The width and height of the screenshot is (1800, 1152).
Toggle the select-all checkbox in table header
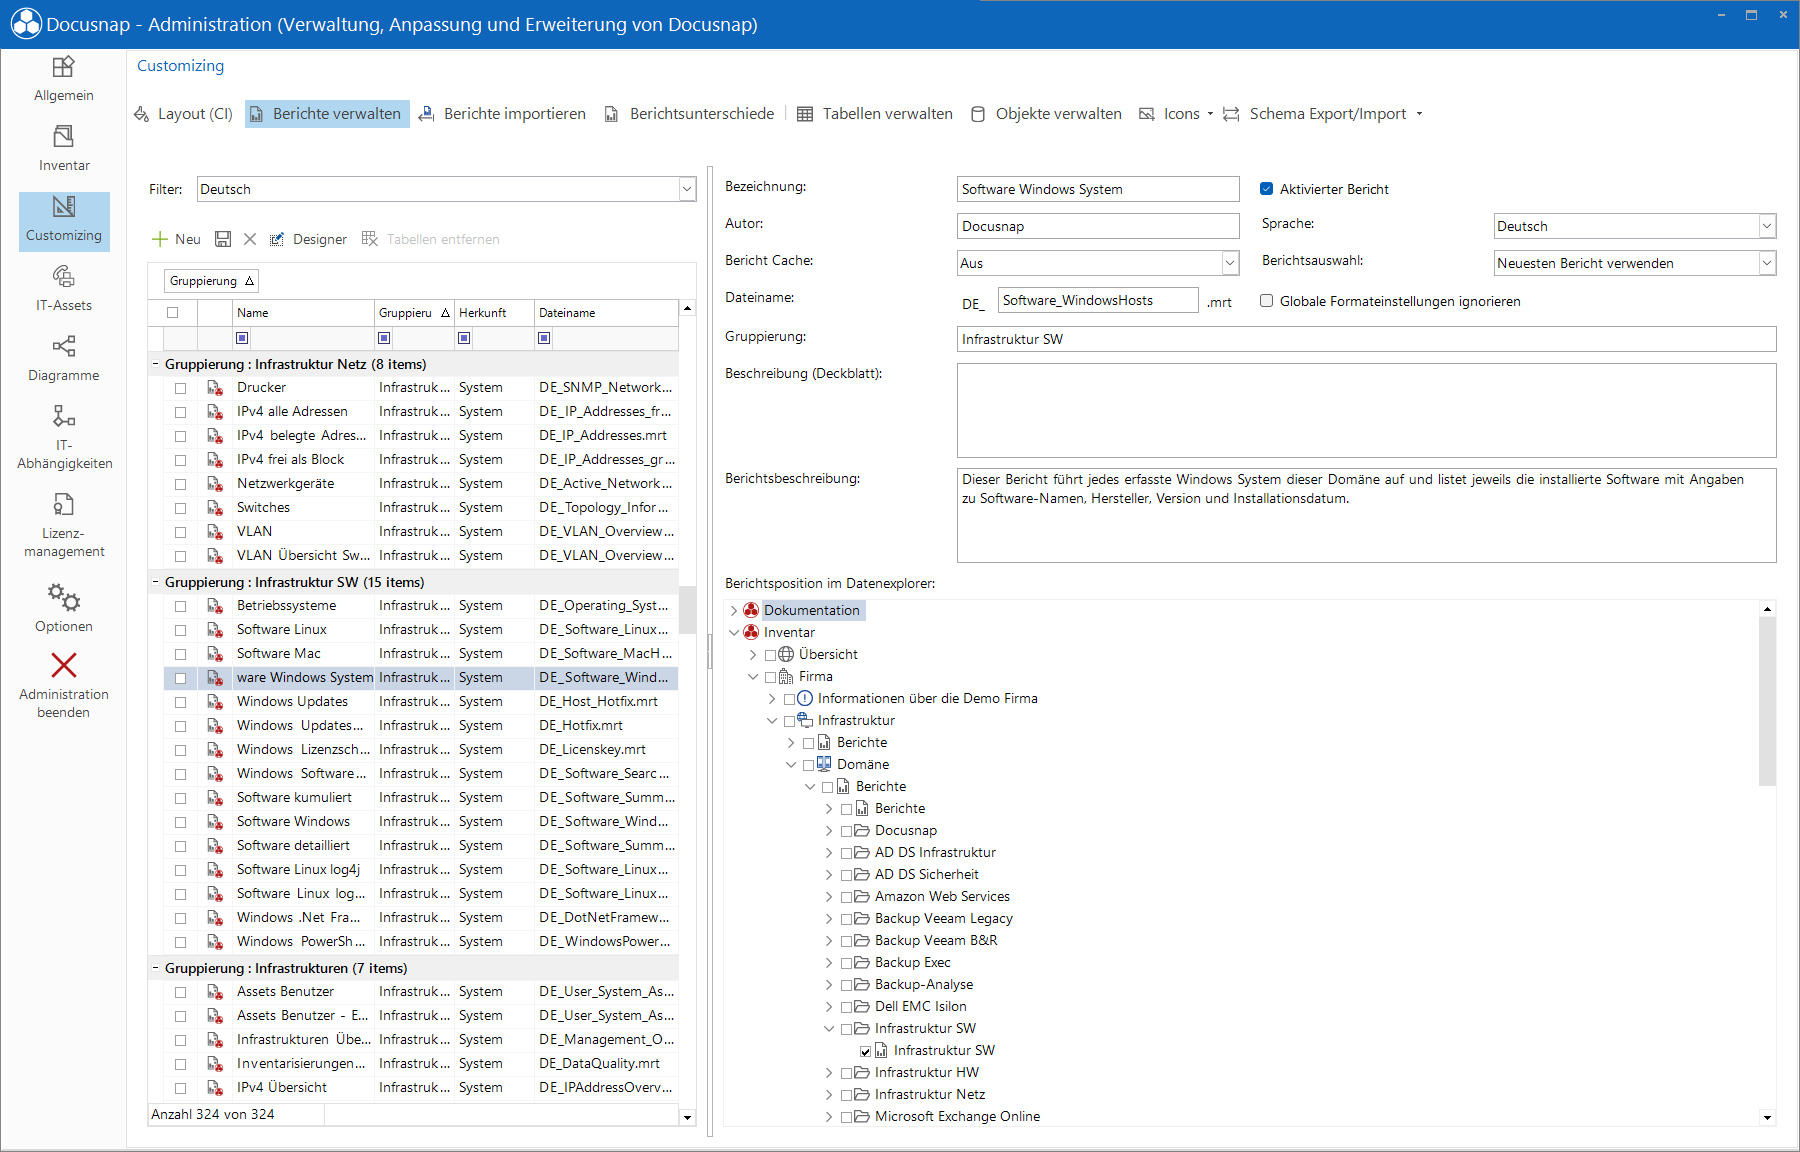173,313
